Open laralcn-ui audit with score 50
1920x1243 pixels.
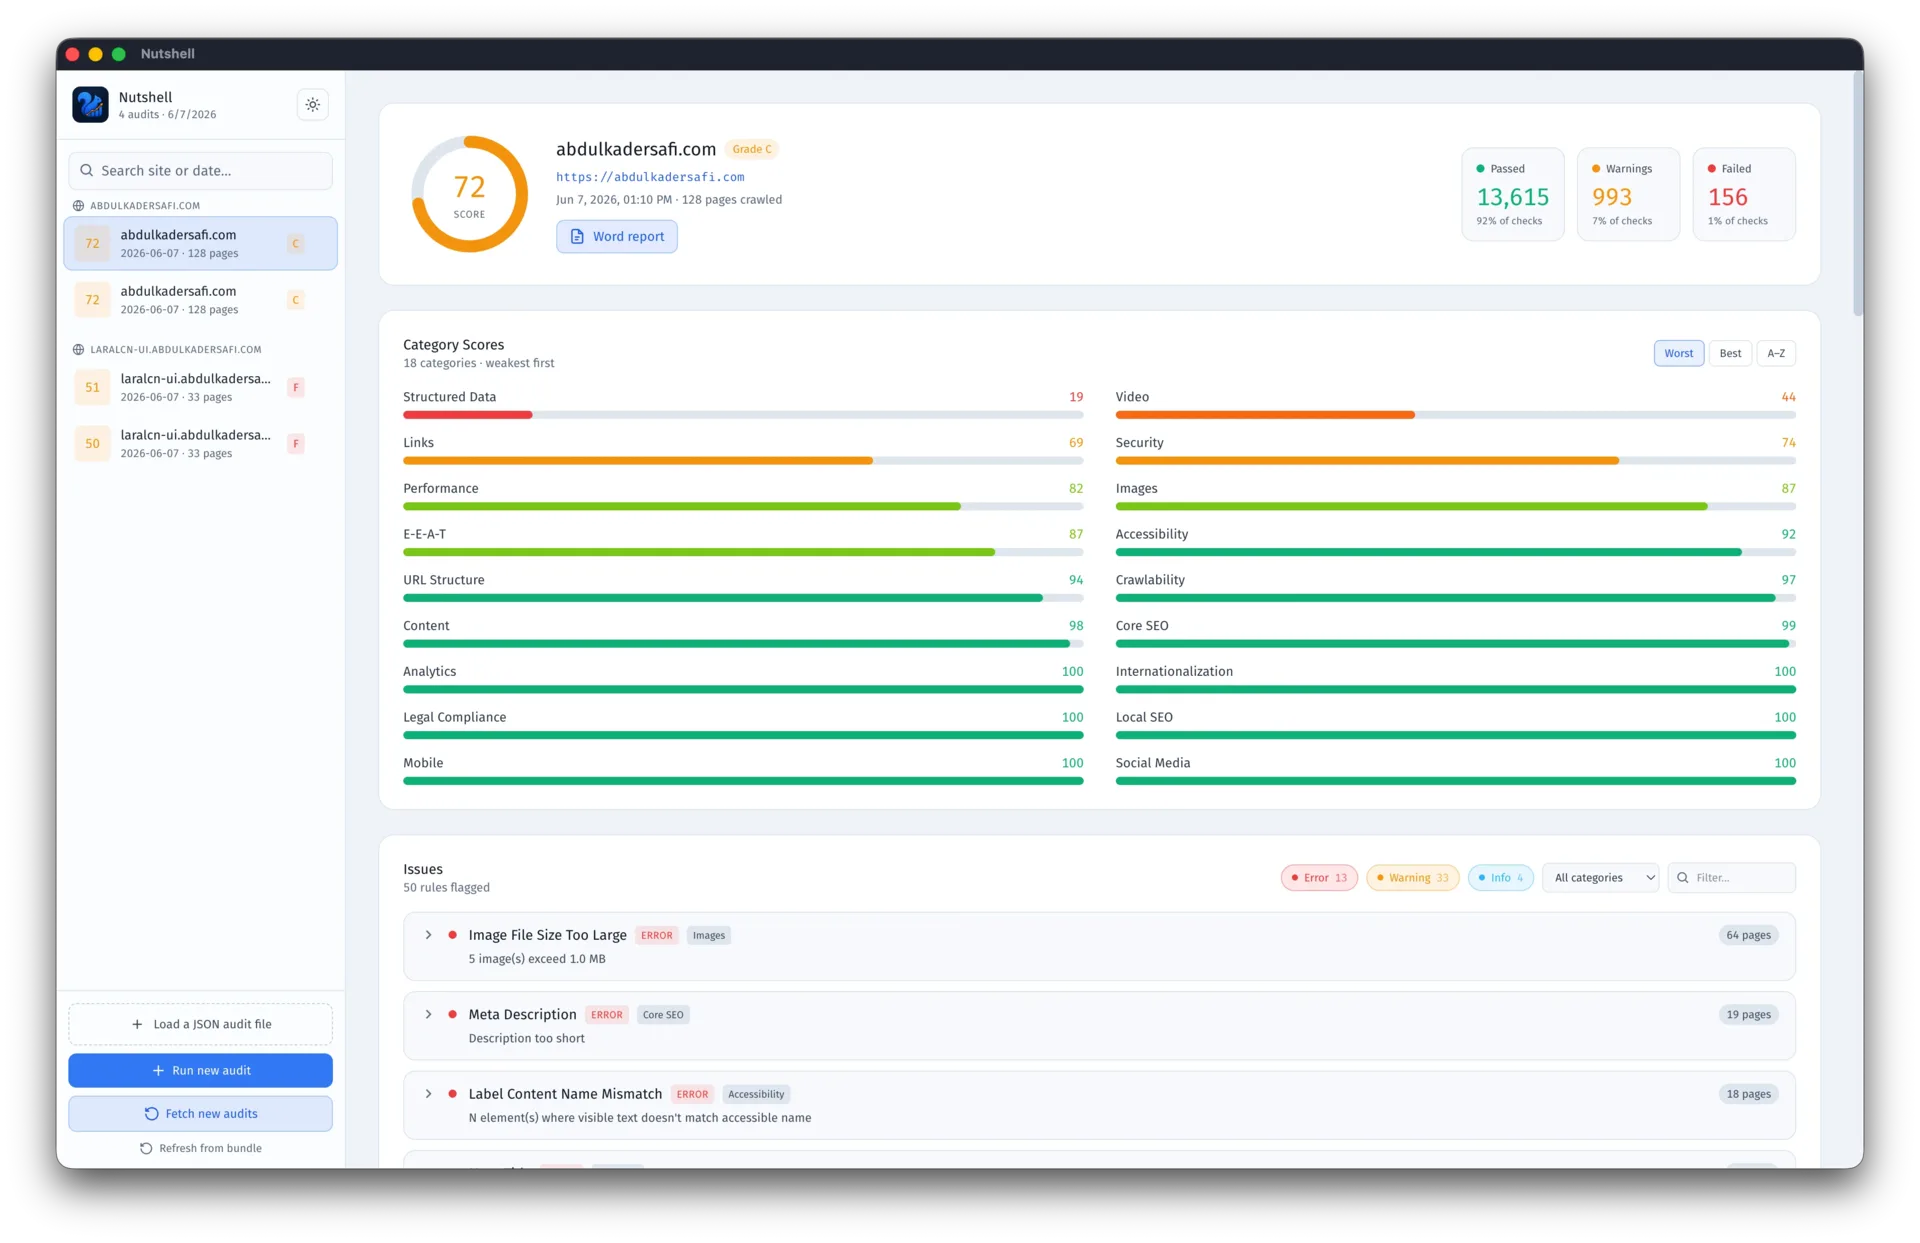200,443
